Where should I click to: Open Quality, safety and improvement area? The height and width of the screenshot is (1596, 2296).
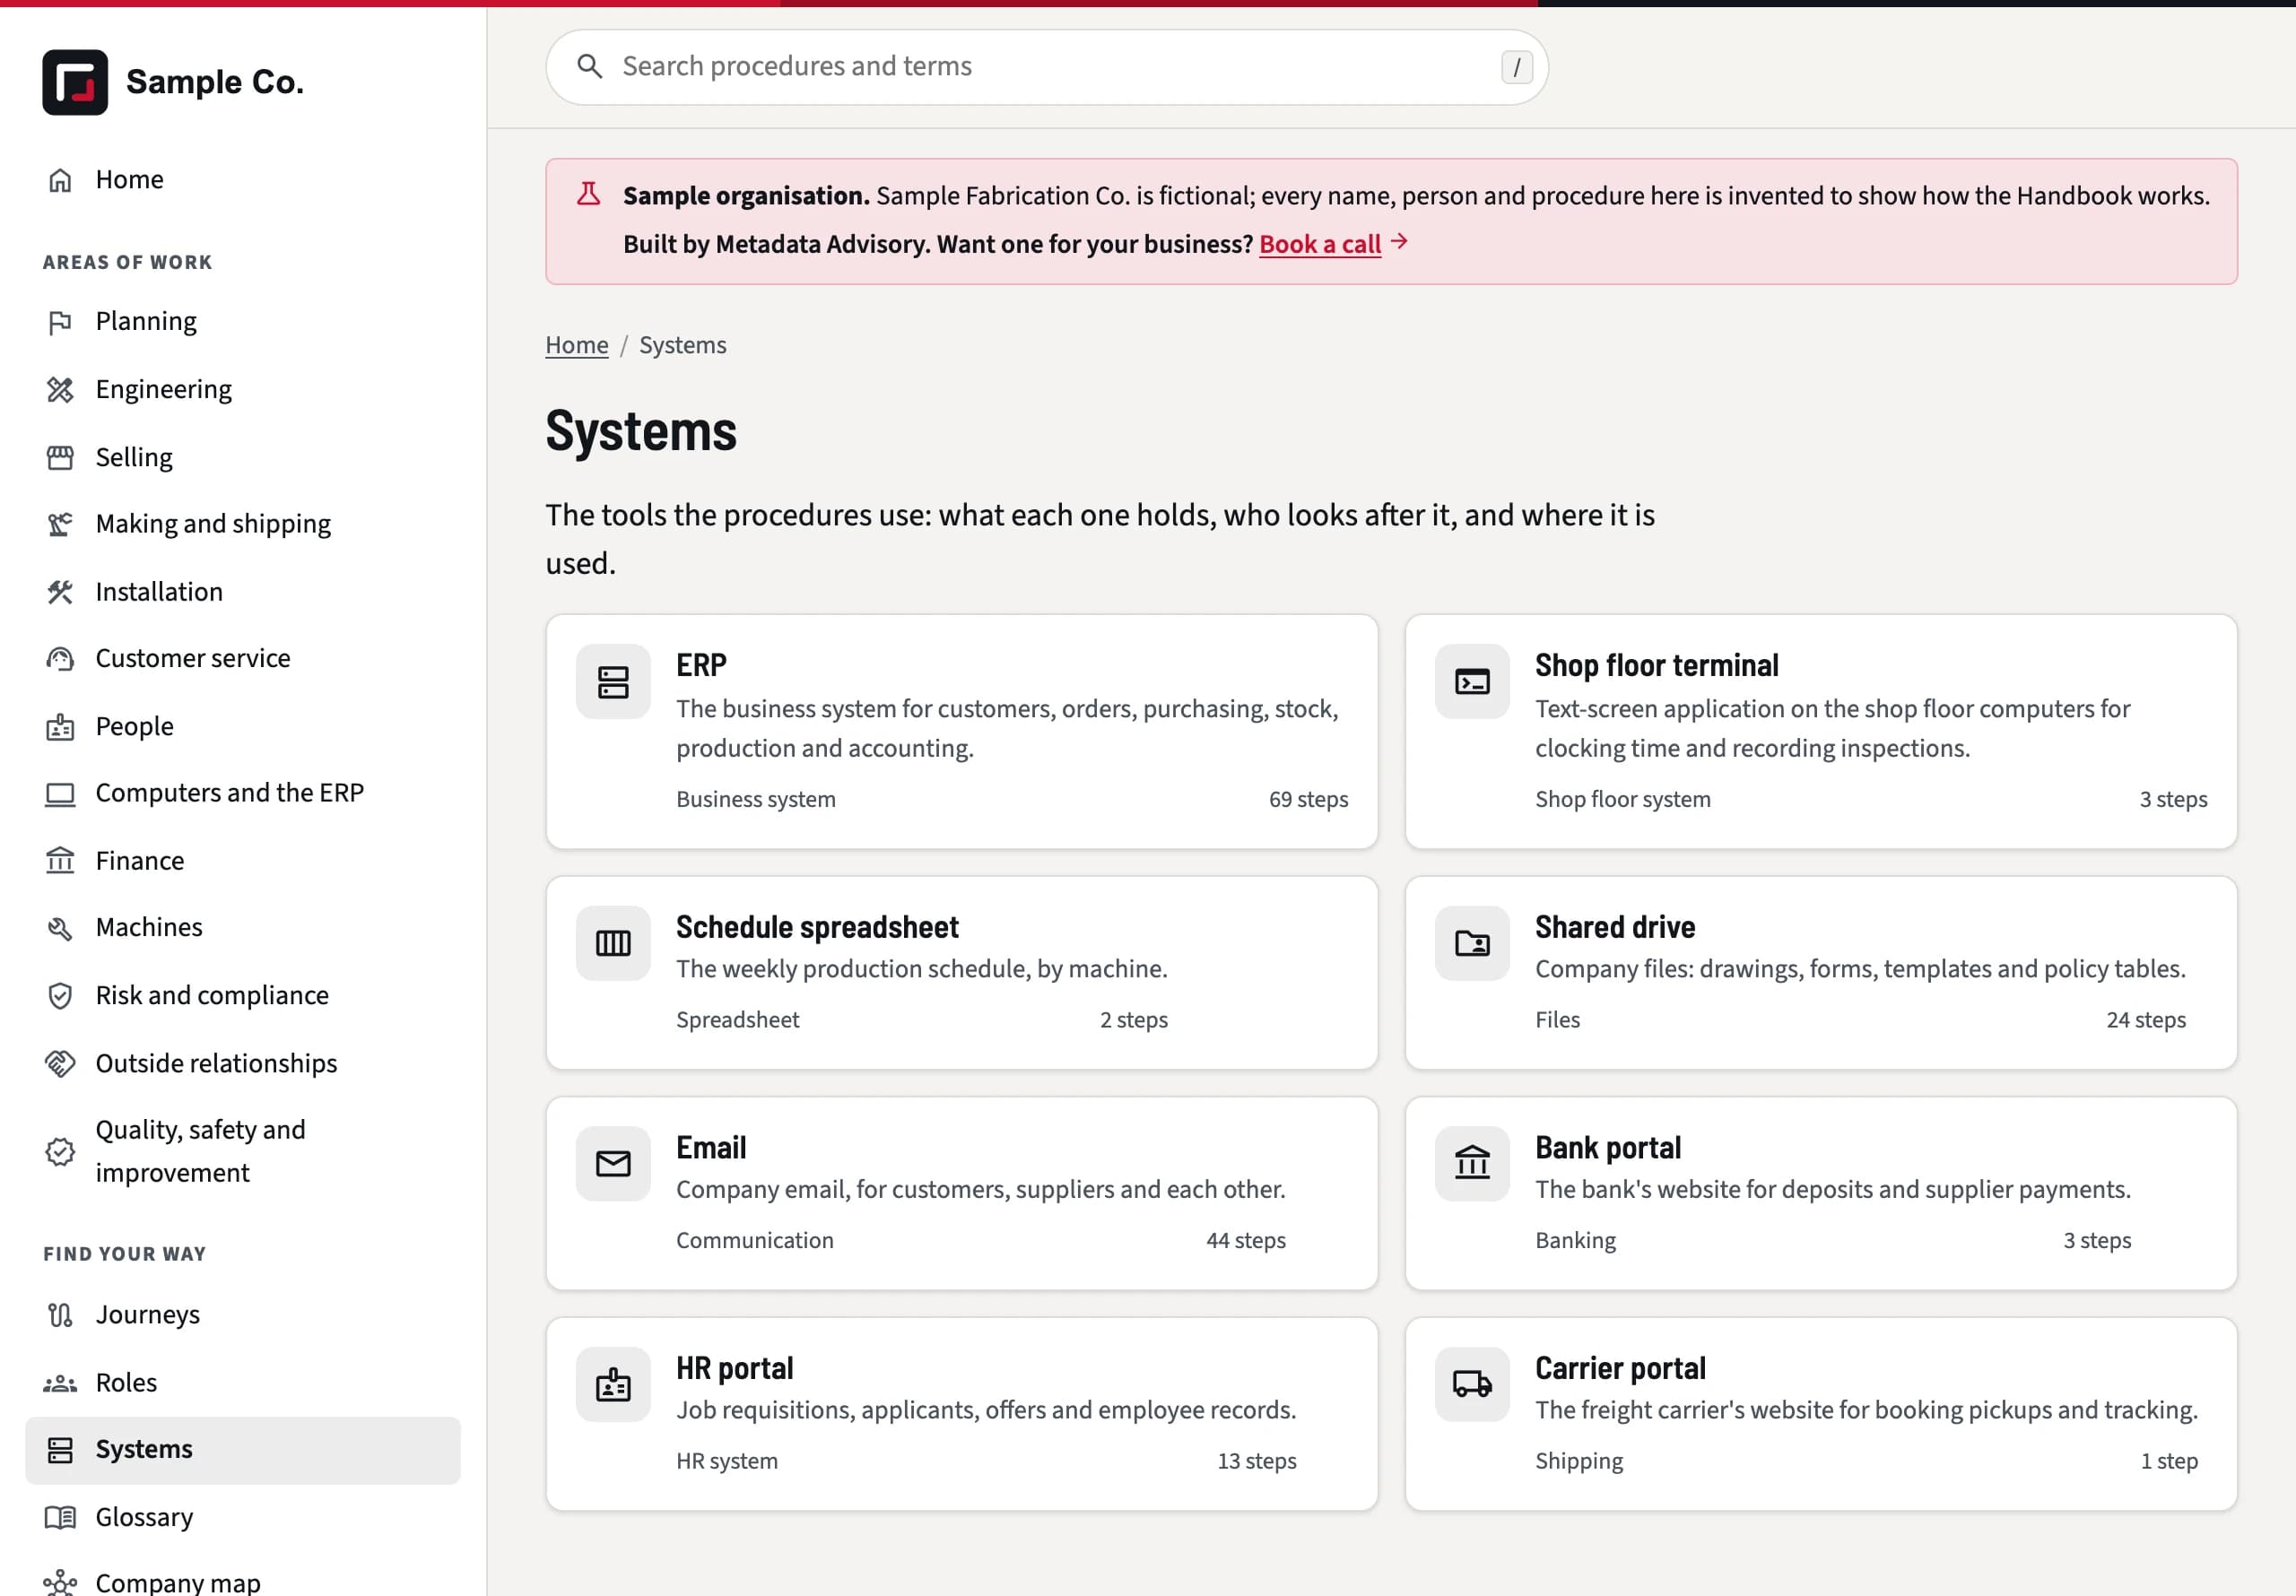(x=243, y=1152)
